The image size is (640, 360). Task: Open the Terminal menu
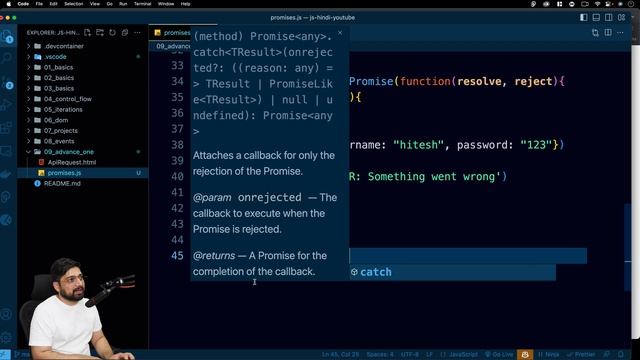coord(142,4)
